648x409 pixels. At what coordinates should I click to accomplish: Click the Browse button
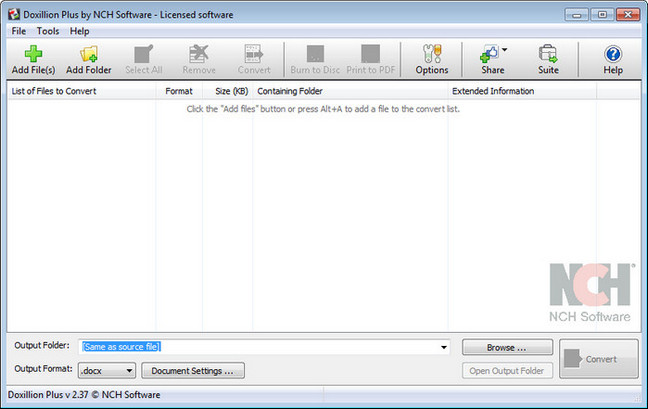(505, 347)
